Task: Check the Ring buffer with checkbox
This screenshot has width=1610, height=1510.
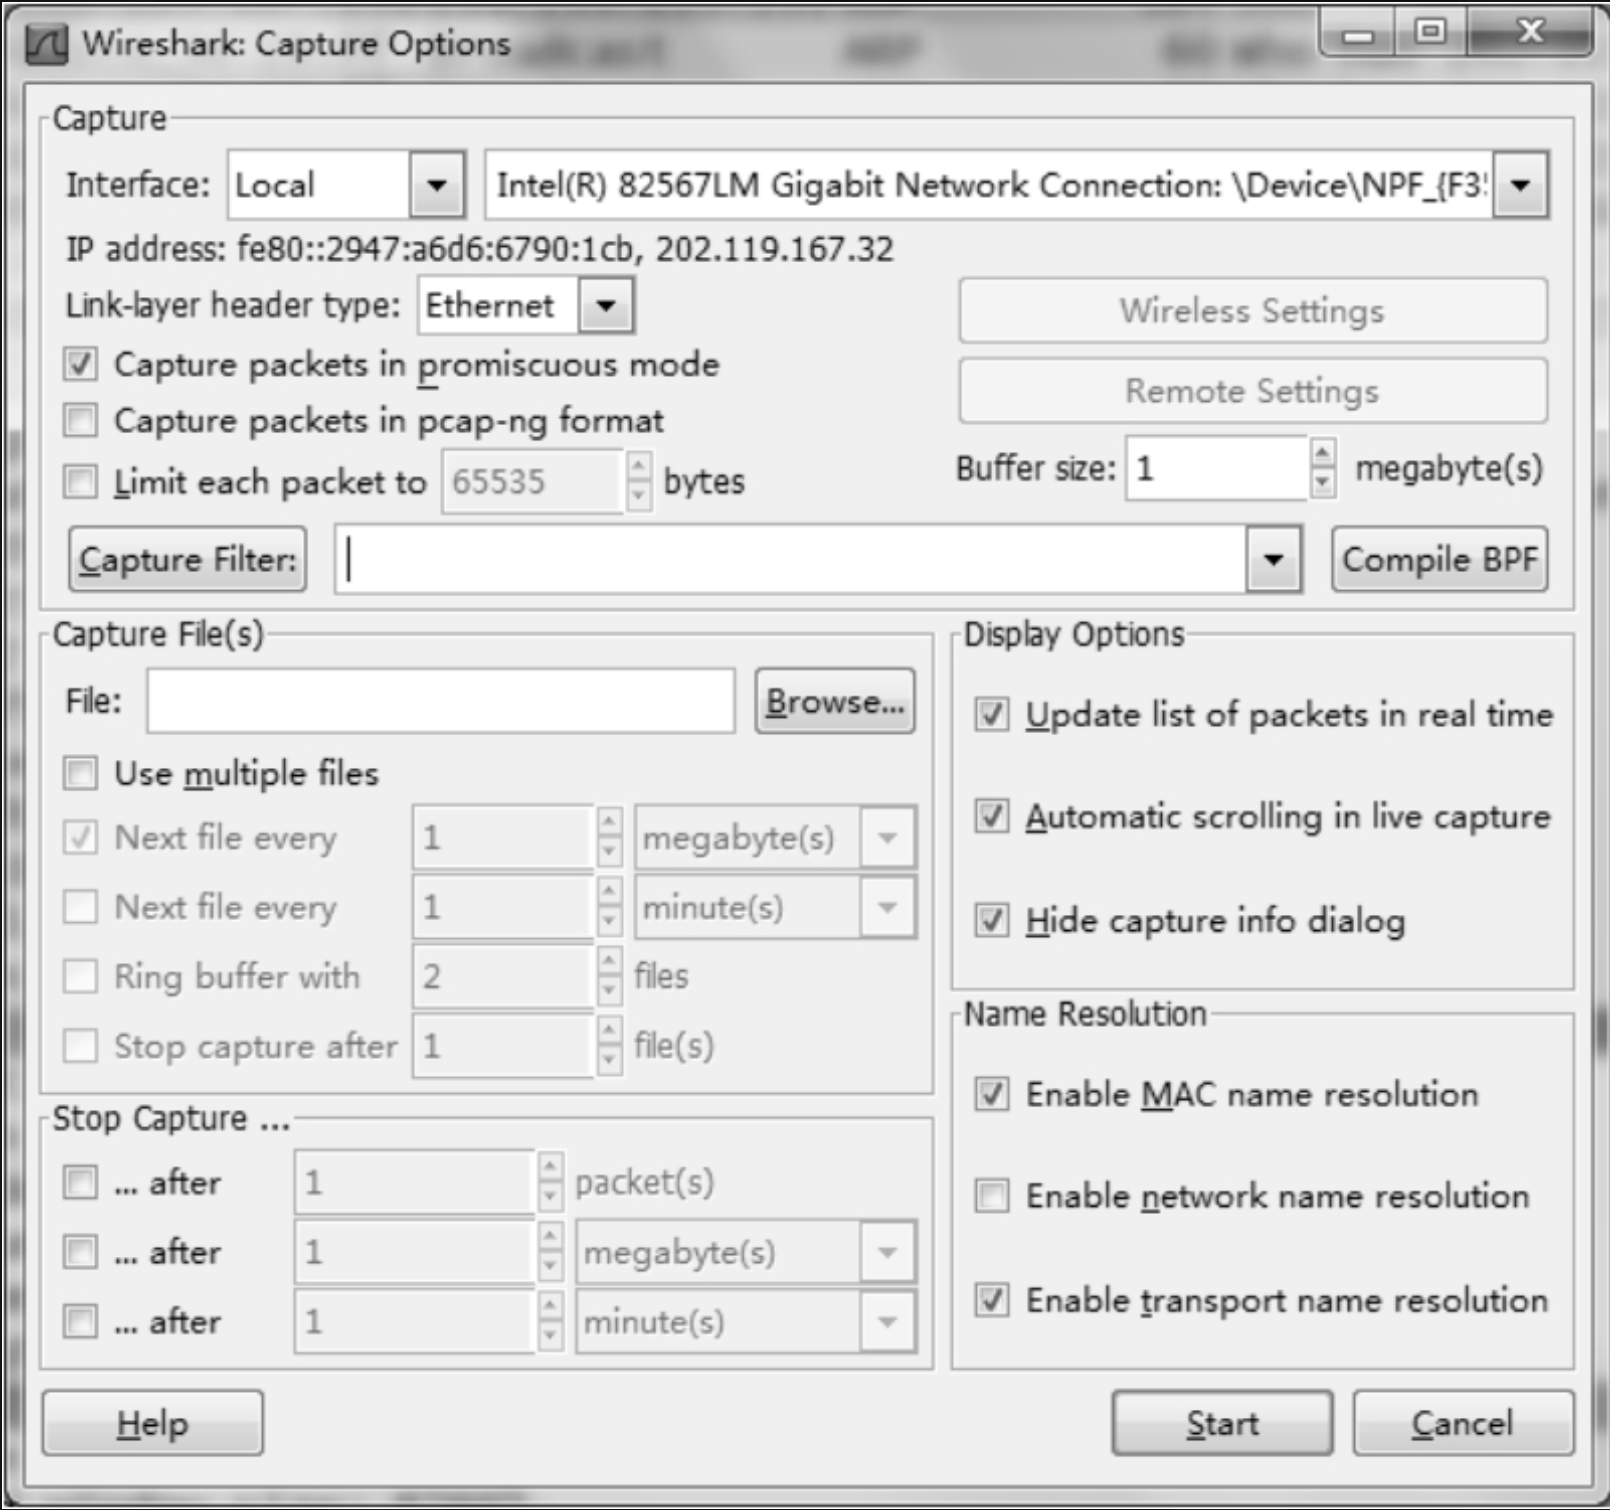Action: click(80, 976)
